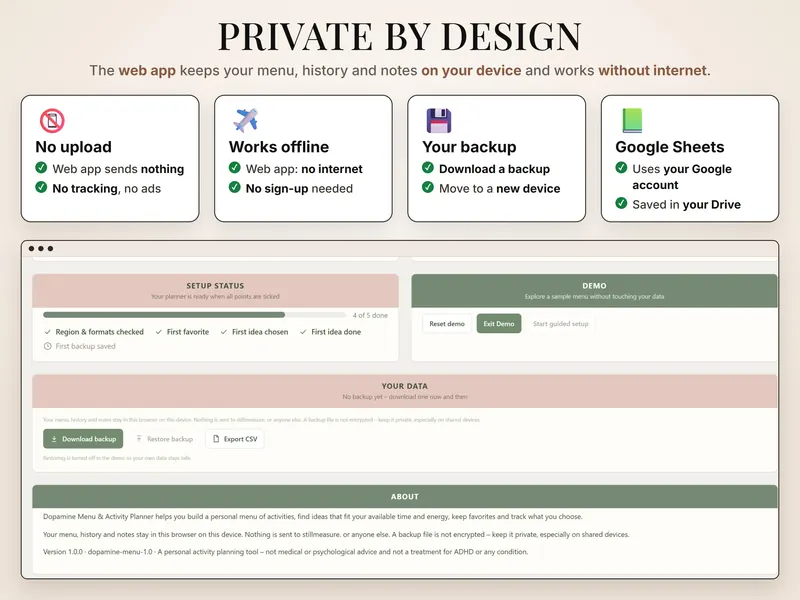800x600 pixels.
Task: Click green checkmark beside Uses your Google account
Action: pyautogui.click(x=621, y=167)
